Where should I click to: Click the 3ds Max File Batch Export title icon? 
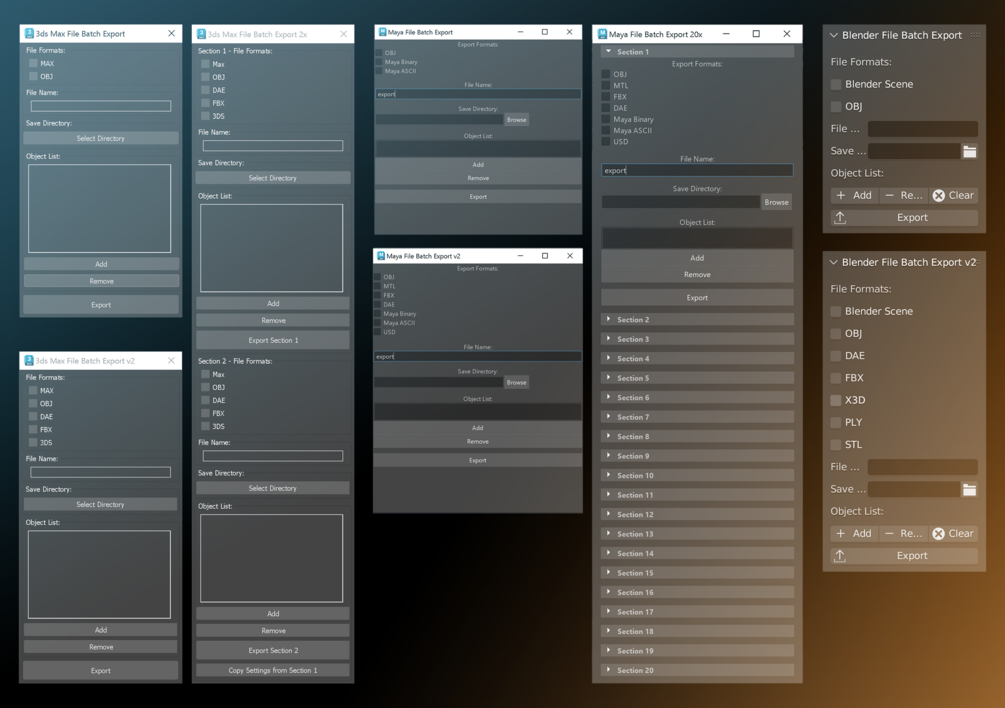click(29, 33)
